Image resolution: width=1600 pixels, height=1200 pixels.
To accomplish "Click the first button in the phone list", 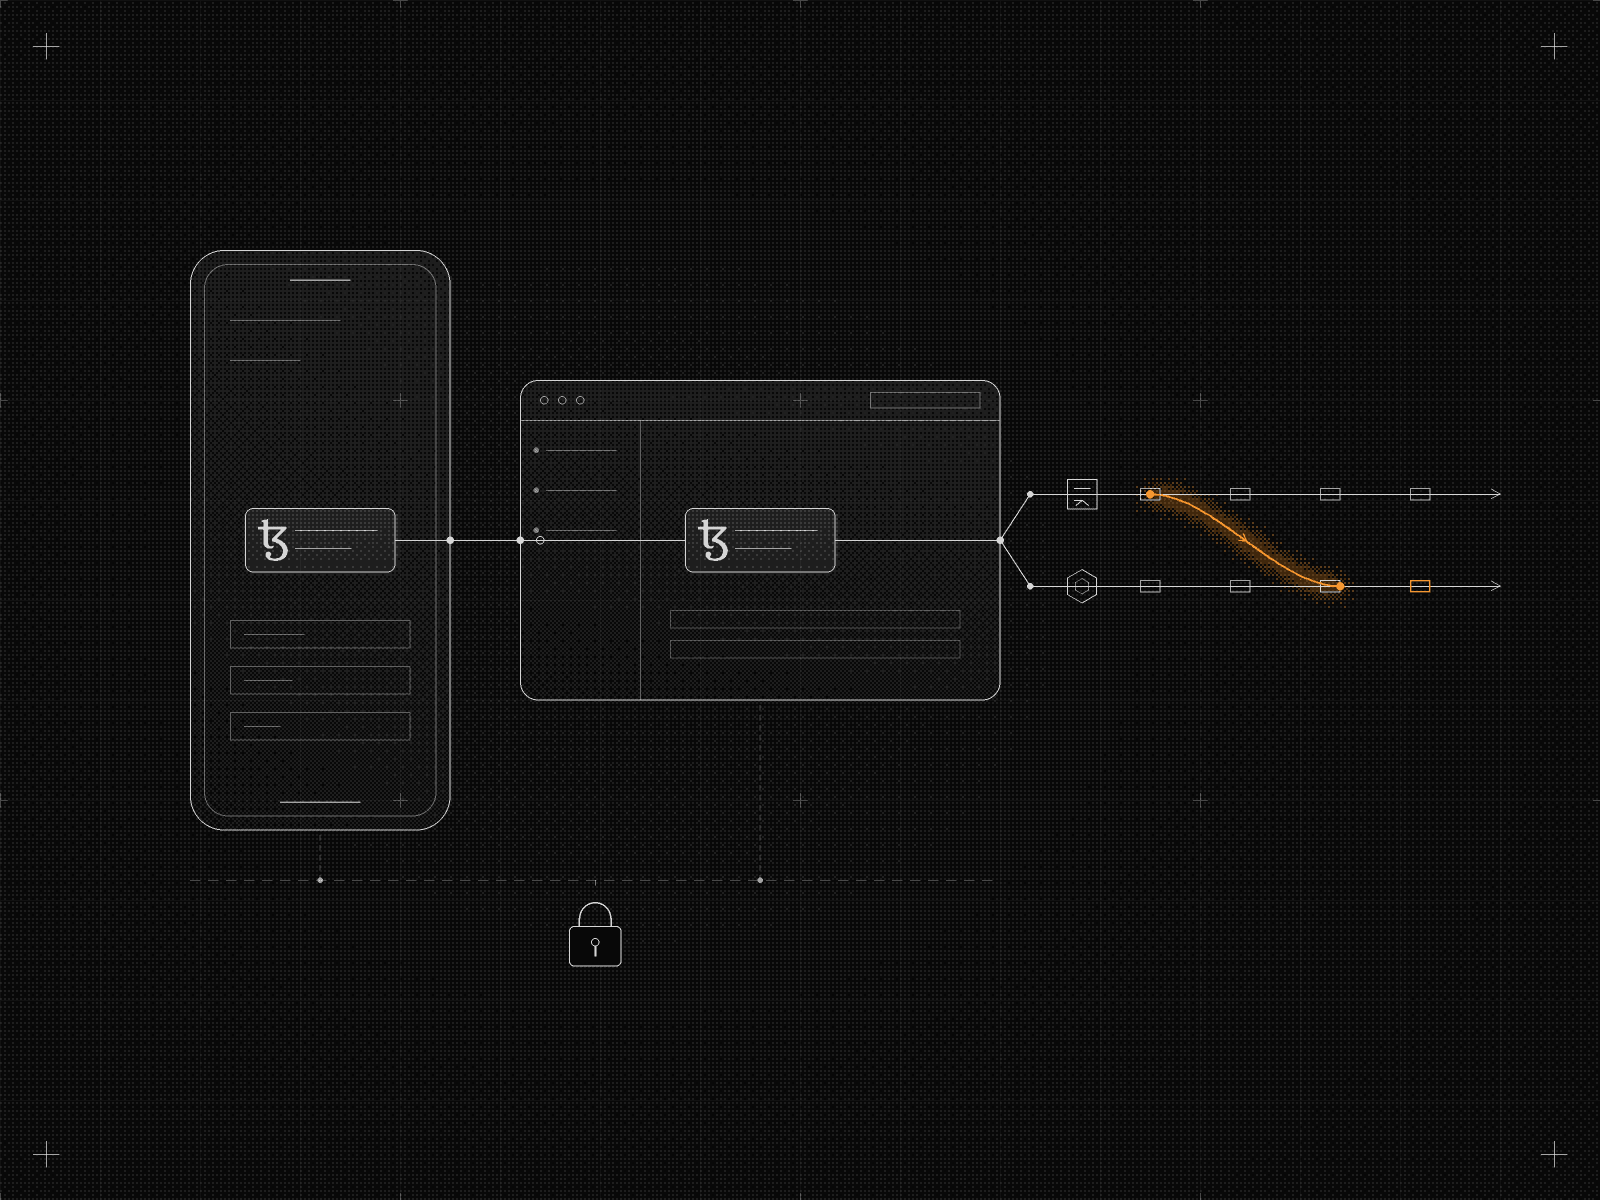I will [x=320, y=634].
